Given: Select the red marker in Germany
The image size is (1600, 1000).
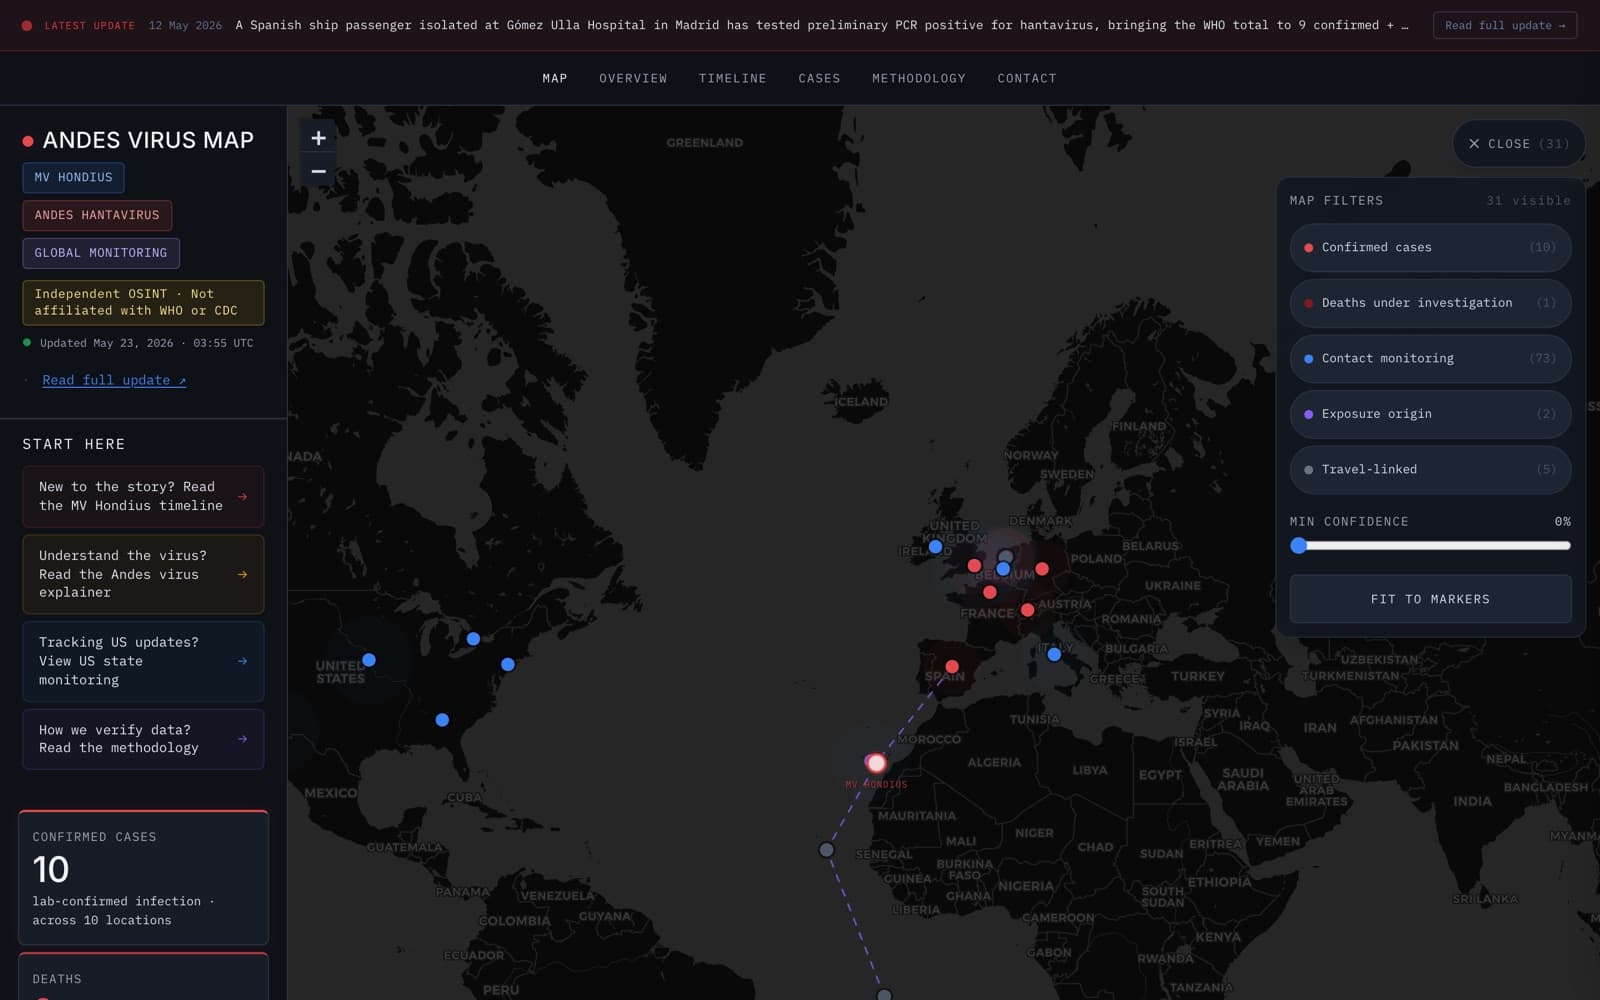Looking at the screenshot, I should (1042, 569).
